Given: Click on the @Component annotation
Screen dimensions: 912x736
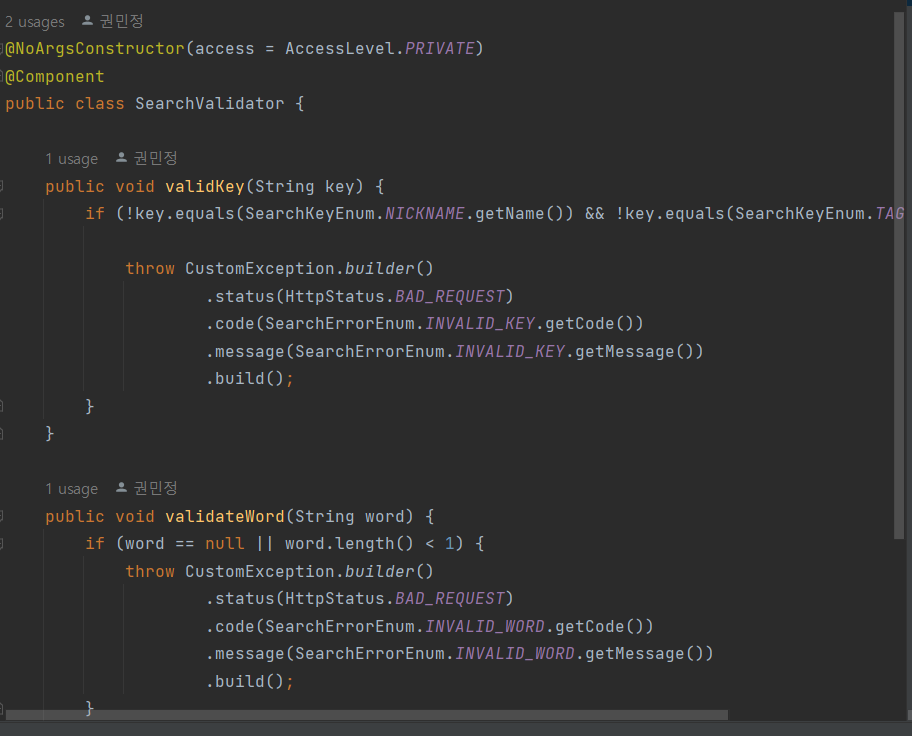Looking at the screenshot, I should coord(55,76).
